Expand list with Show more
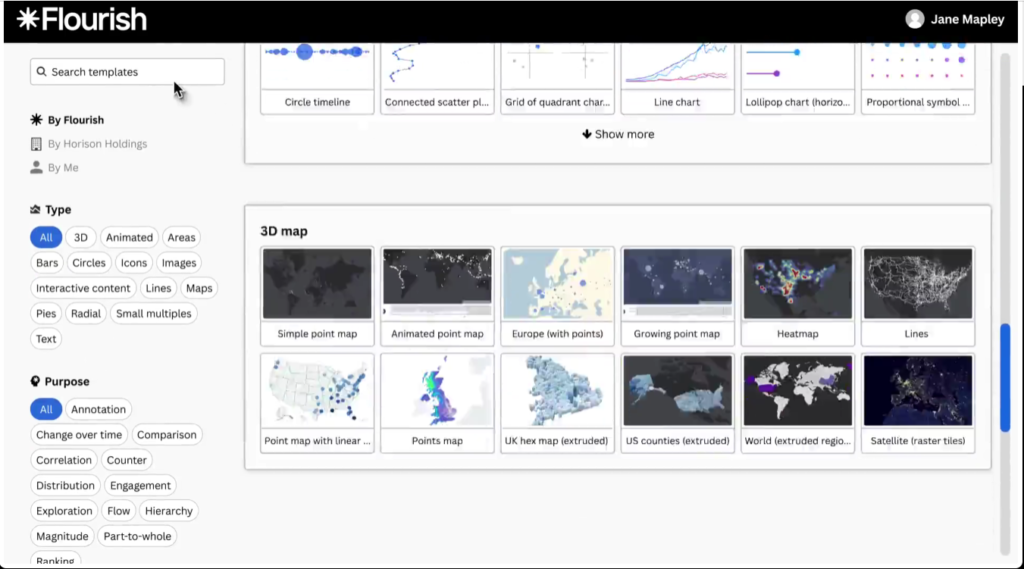The height and width of the screenshot is (569, 1024). coord(618,134)
